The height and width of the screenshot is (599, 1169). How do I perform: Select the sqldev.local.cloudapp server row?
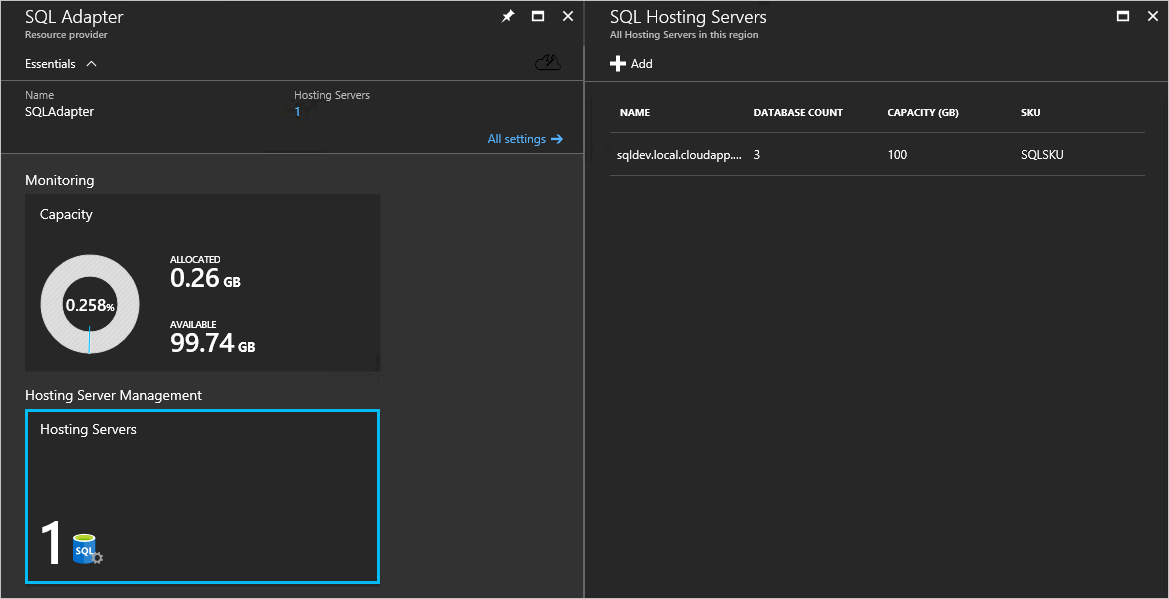(680, 154)
